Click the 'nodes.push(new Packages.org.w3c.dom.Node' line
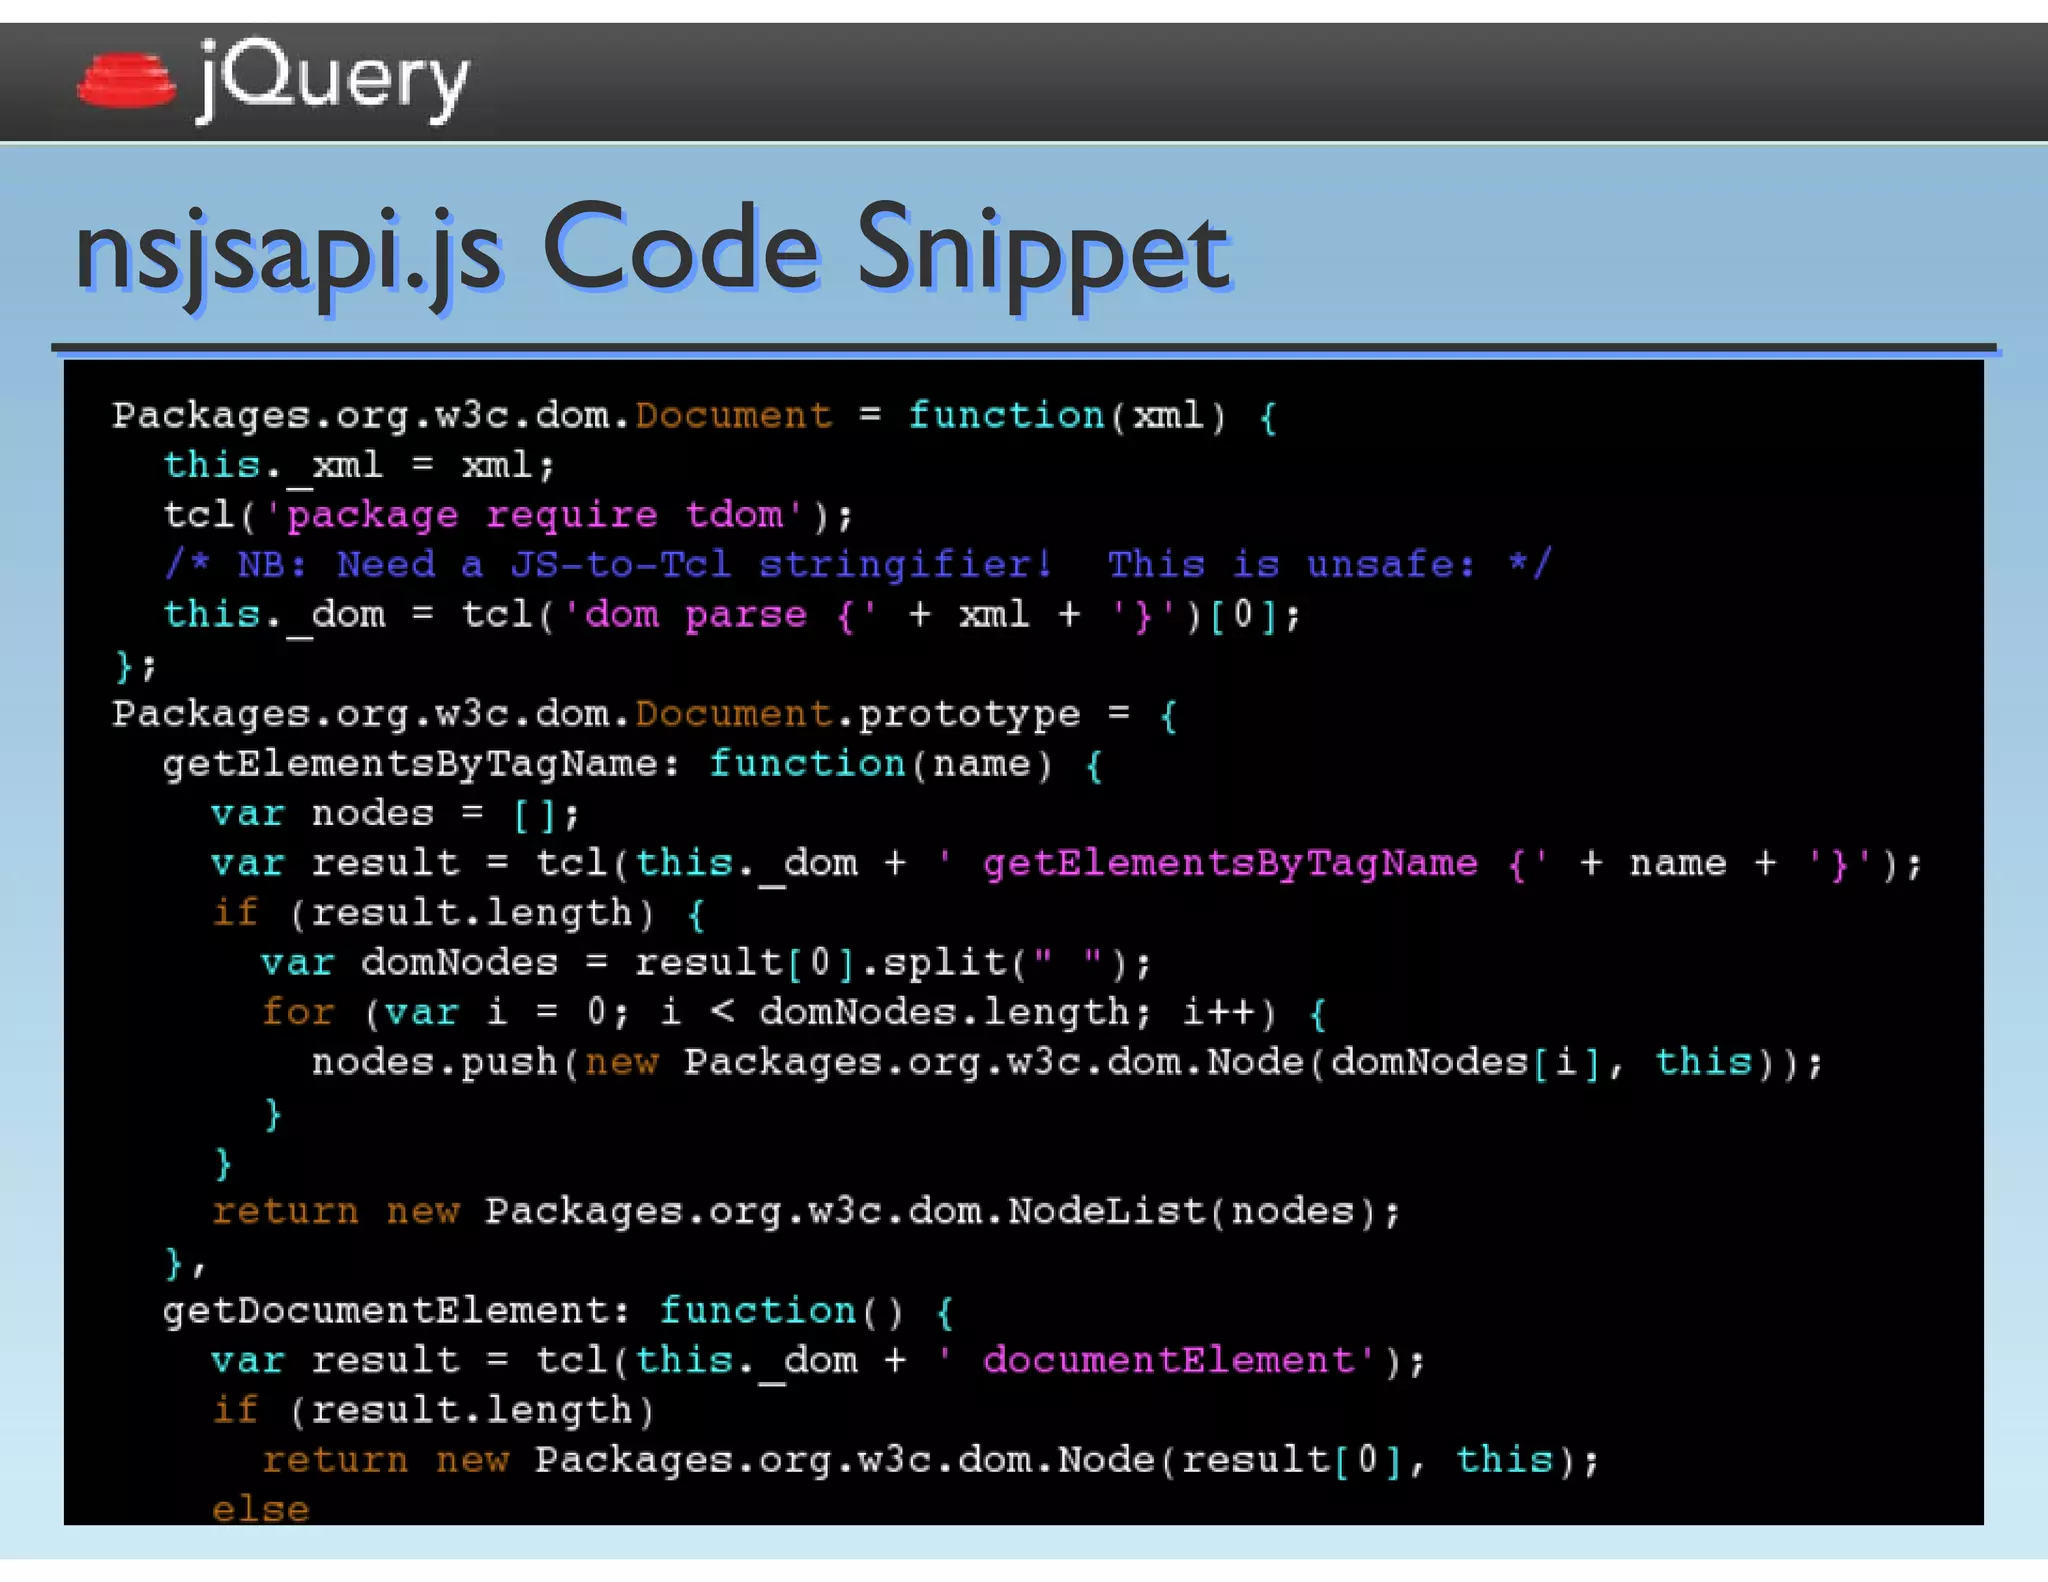This screenshot has width=2048, height=1582. (x=1067, y=1063)
